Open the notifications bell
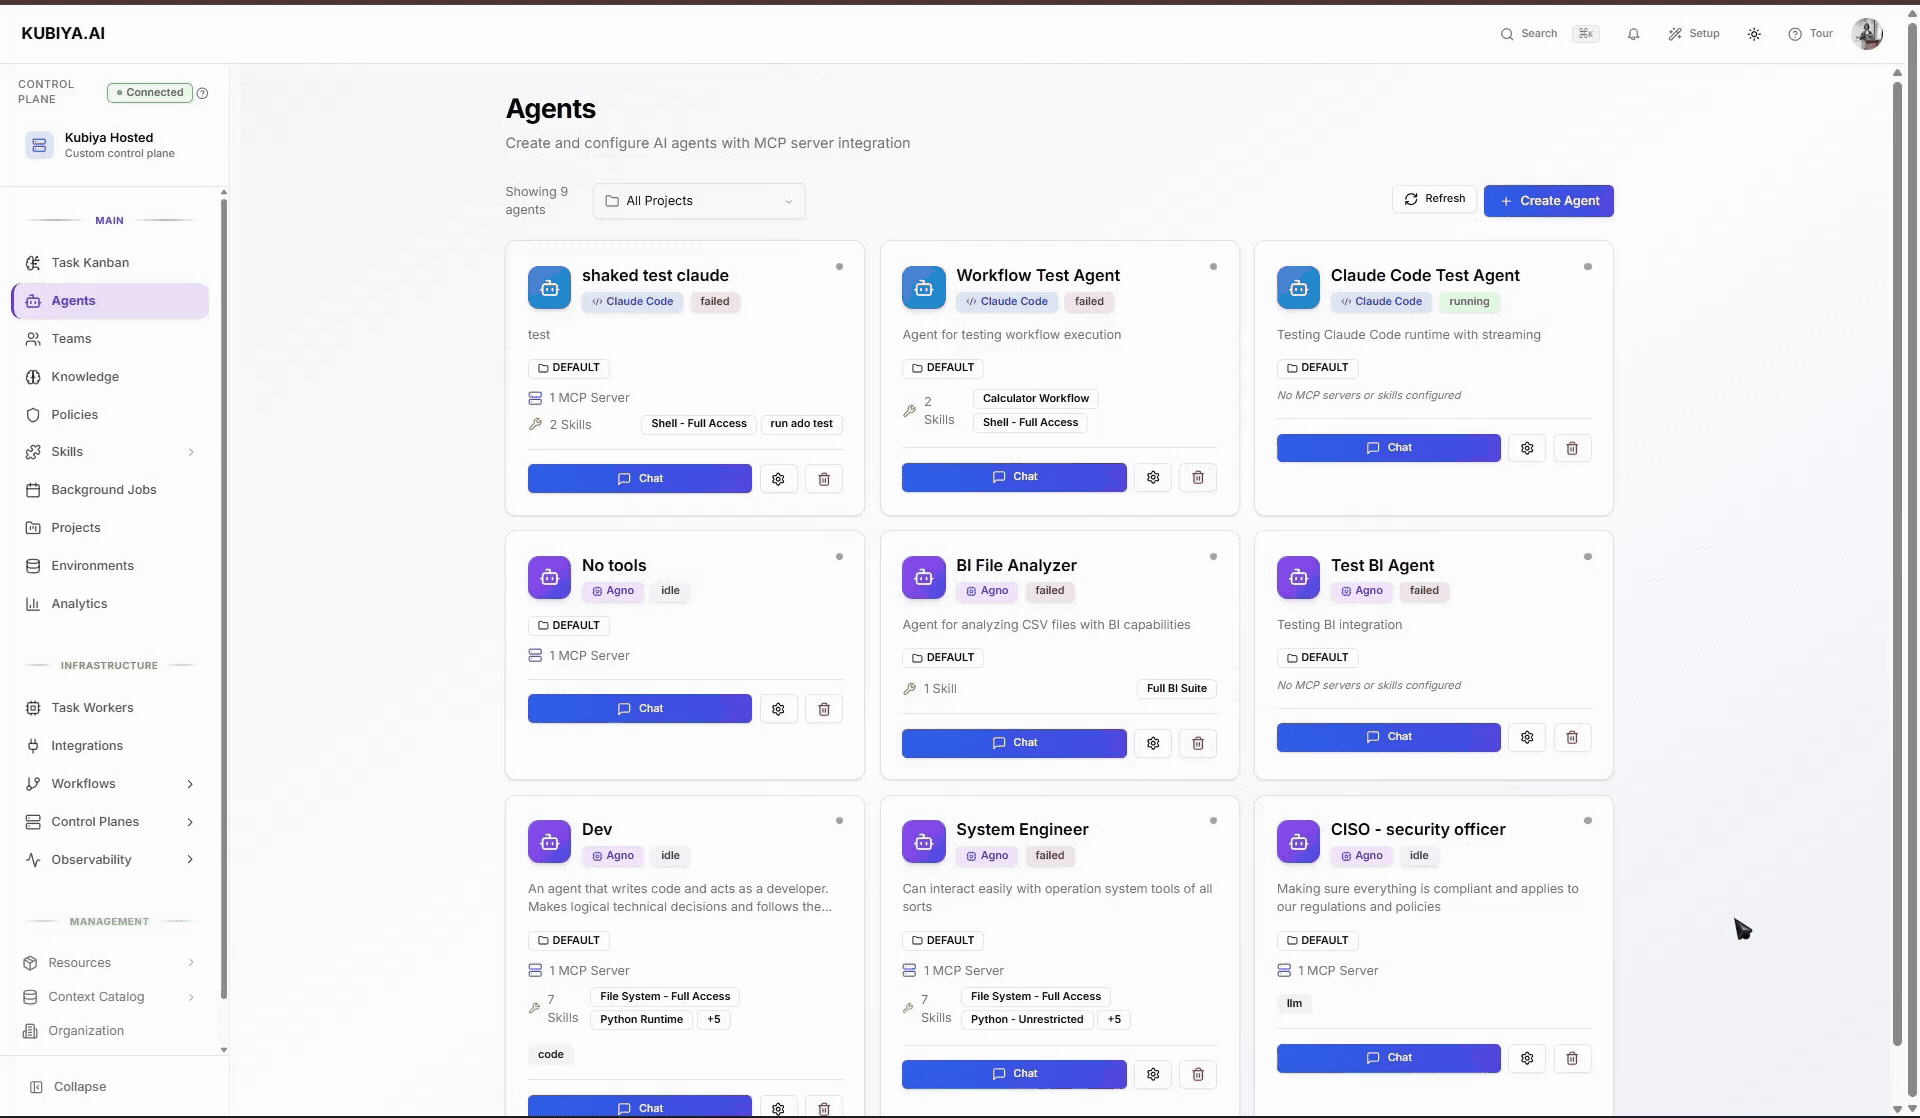Screen dimensions: 1920x1118 (x=1633, y=33)
